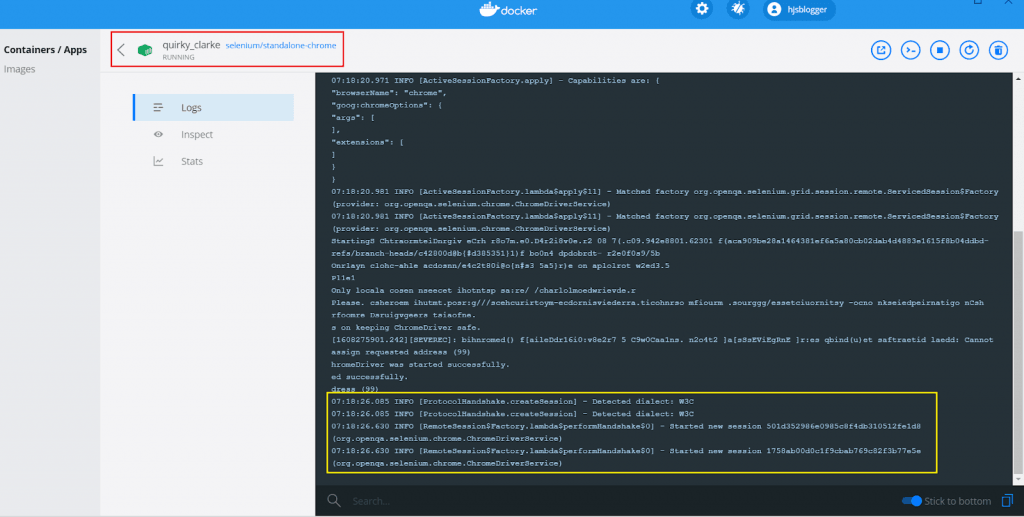The height and width of the screenshot is (517, 1024).
Task: Click the log search magnifier icon
Action: coord(334,501)
